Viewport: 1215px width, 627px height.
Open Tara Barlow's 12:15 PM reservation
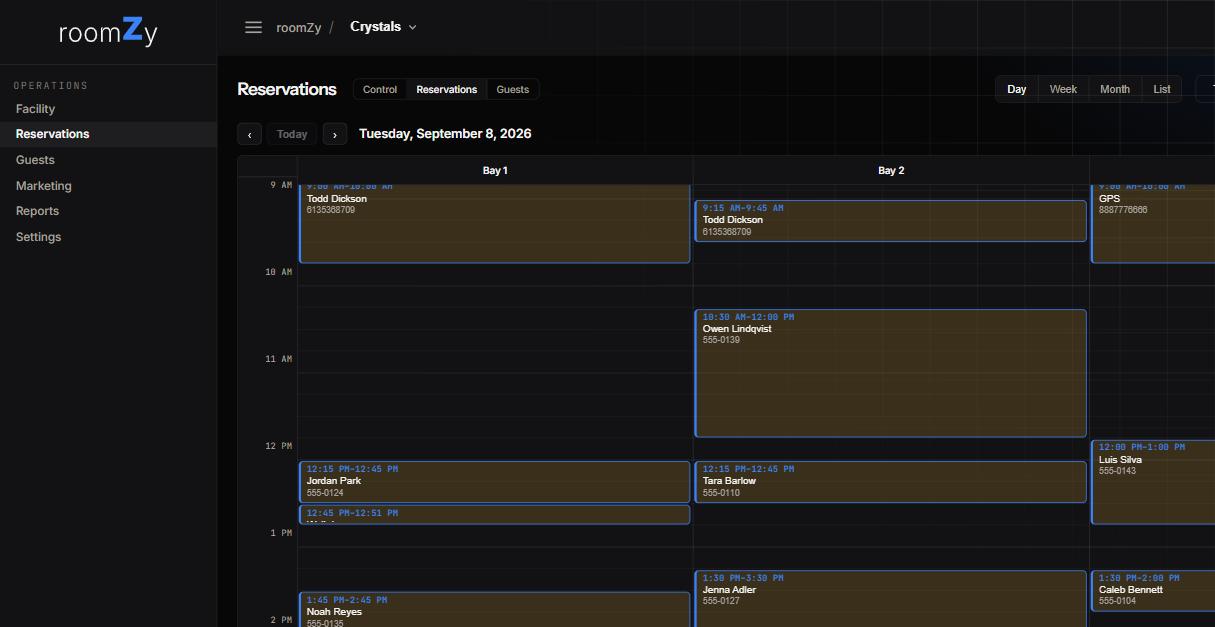891,482
